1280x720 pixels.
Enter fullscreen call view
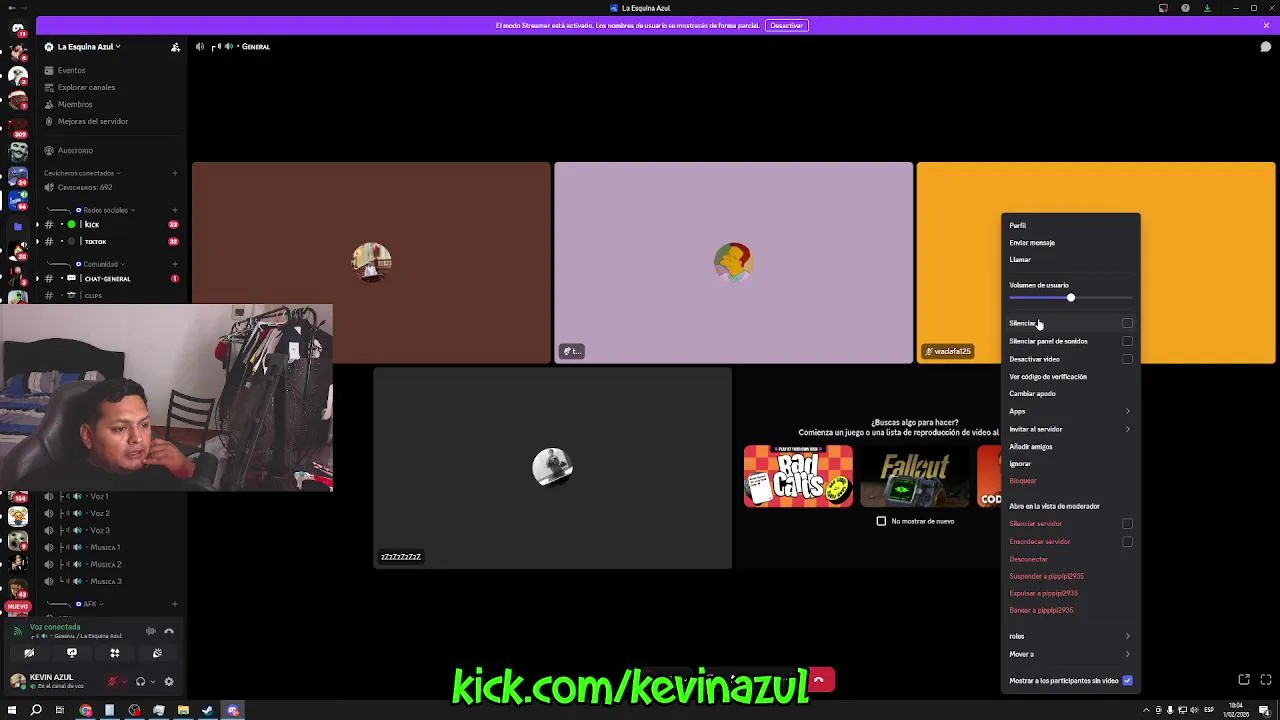click(1266, 680)
